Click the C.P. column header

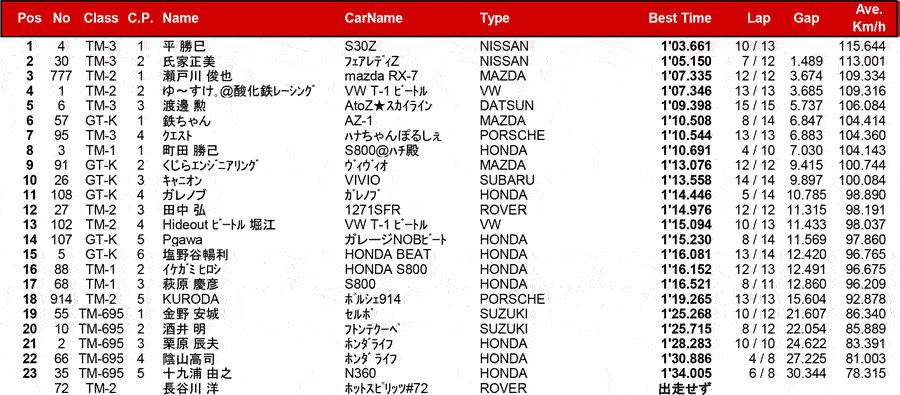click(141, 18)
